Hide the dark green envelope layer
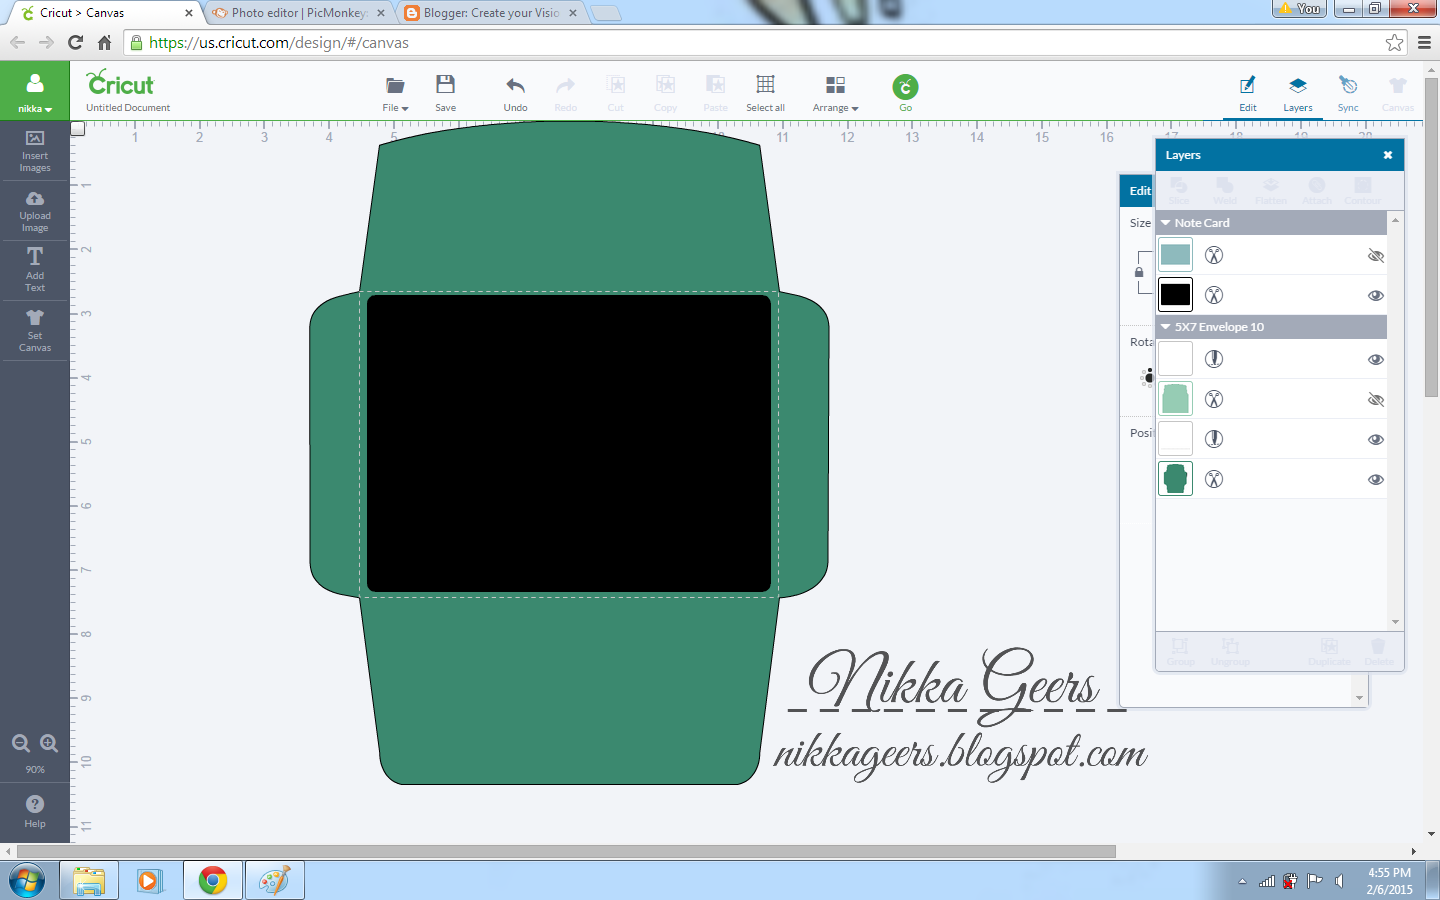 coord(1376,479)
